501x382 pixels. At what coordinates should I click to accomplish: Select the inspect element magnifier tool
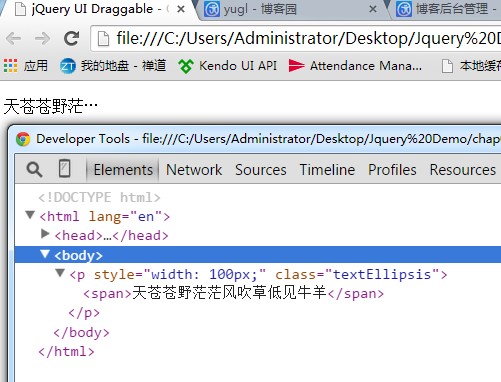pos(34,169)
